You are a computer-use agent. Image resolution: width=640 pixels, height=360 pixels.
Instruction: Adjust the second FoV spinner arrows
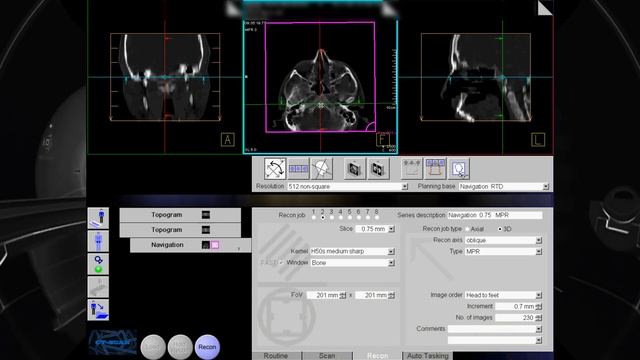point(392,295)
